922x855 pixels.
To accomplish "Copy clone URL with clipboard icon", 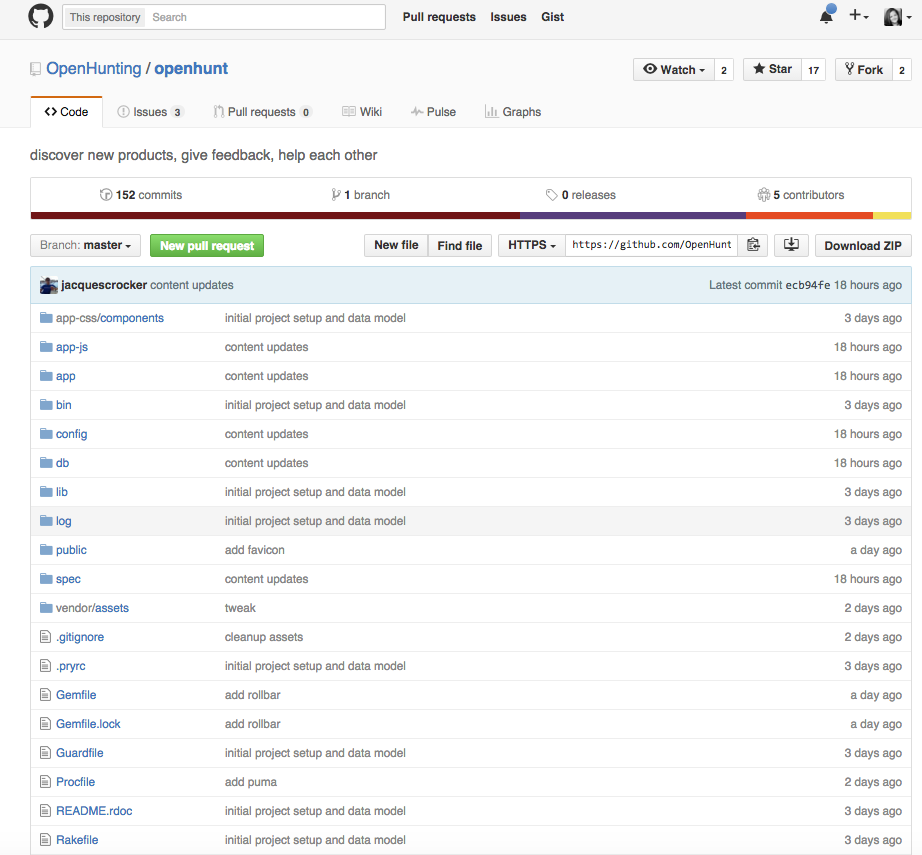I will pyautogui.click(x=753, y=245).
